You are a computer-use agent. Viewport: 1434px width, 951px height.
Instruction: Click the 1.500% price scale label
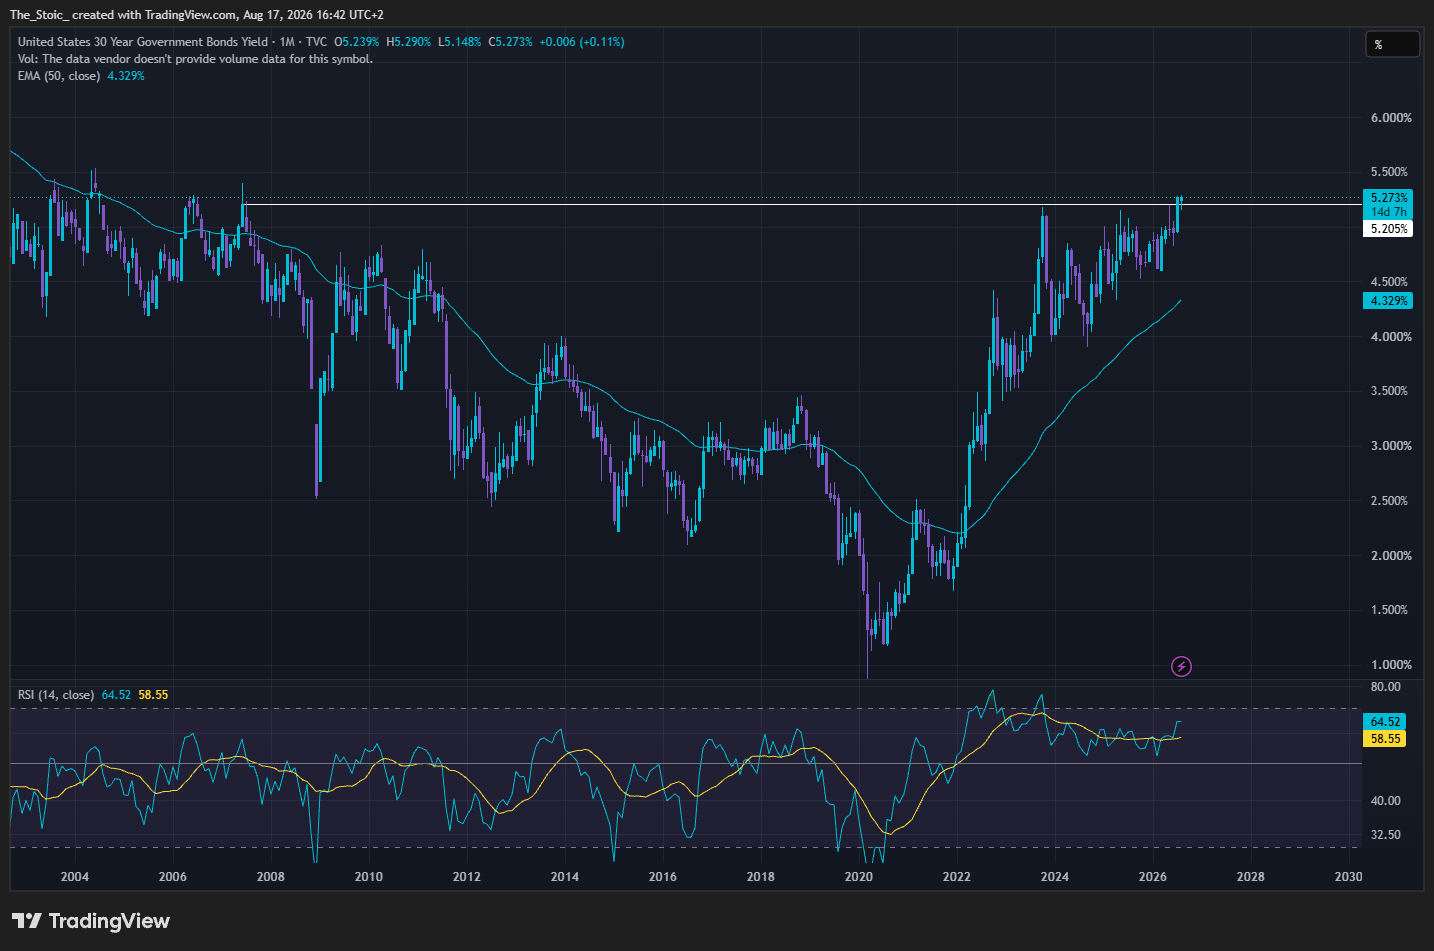(1391, 610)
